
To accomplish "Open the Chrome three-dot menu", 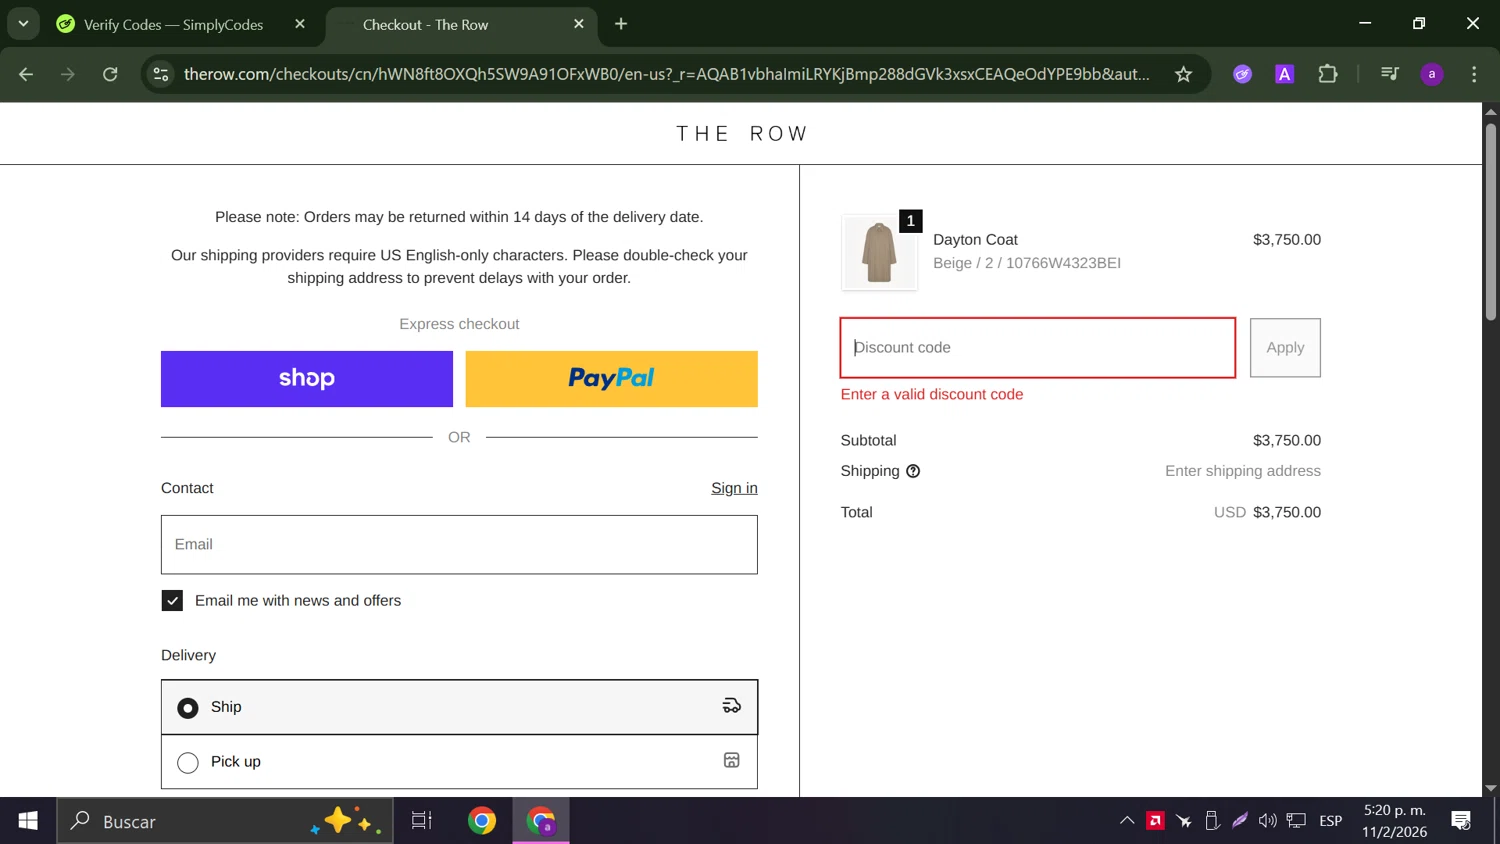I will [1474, 74].
